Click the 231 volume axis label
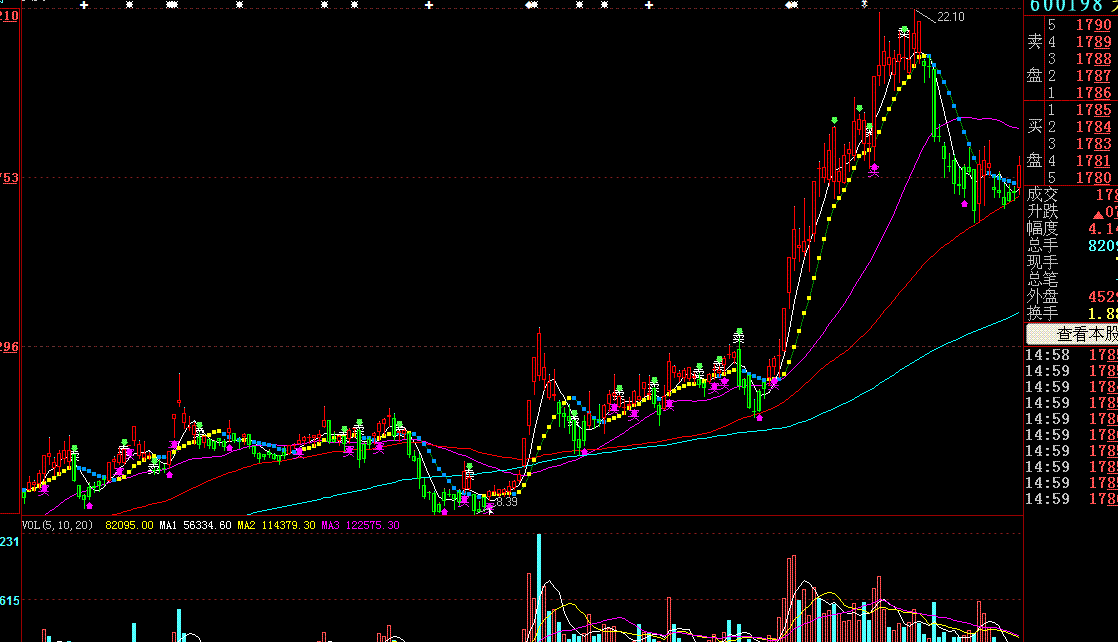This screenshot has width=1118, height=642. (x=10, y=542)
